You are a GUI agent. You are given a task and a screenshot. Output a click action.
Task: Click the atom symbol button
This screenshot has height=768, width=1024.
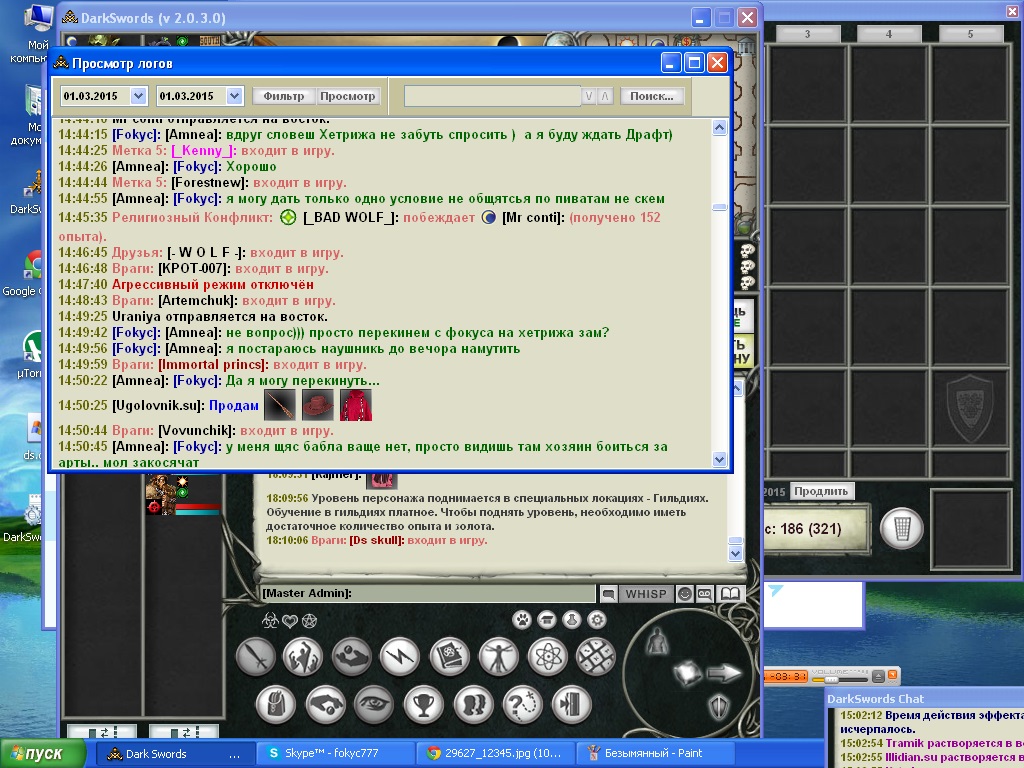(547, 656)
